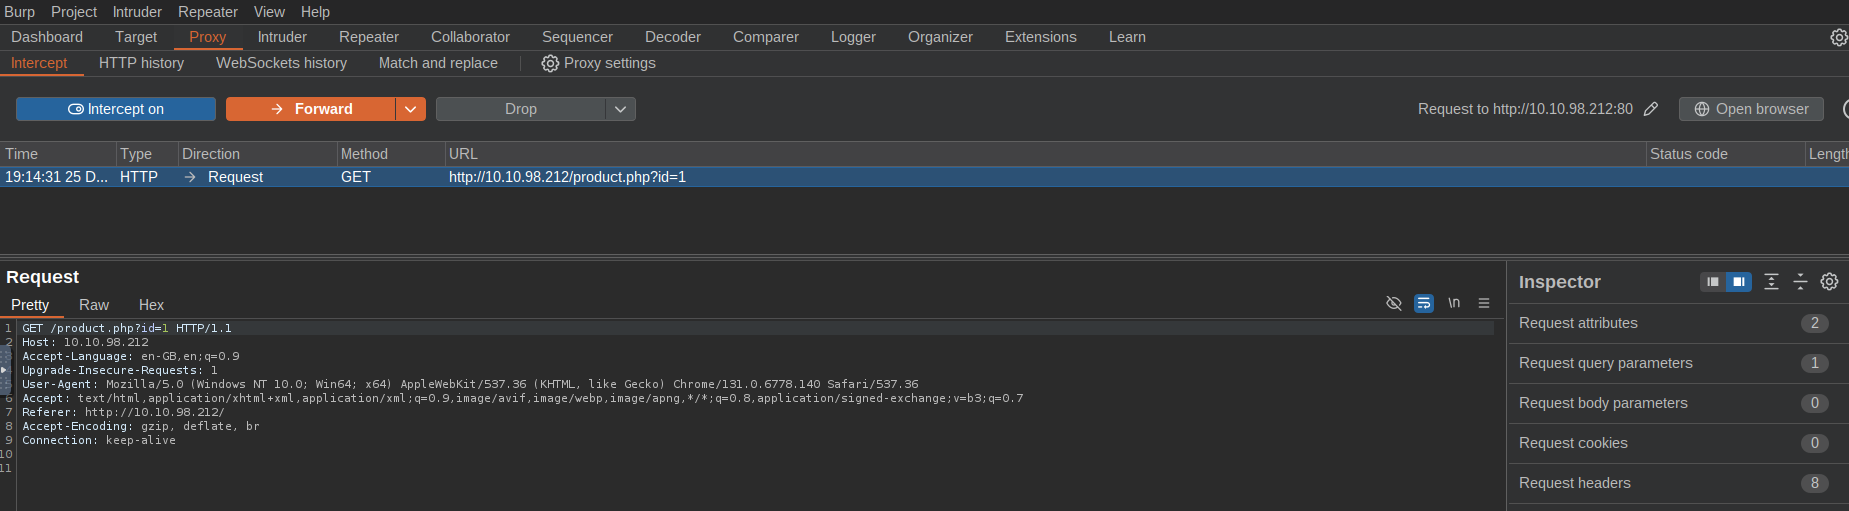Switch Inspector to left-docked layout icon
Viewport: 1849px width, 511px height.
1713,282
